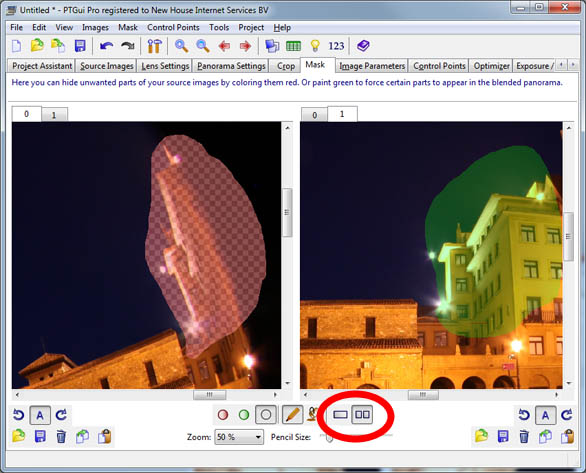Click the zoom in magnifier icon

[181, 46]
